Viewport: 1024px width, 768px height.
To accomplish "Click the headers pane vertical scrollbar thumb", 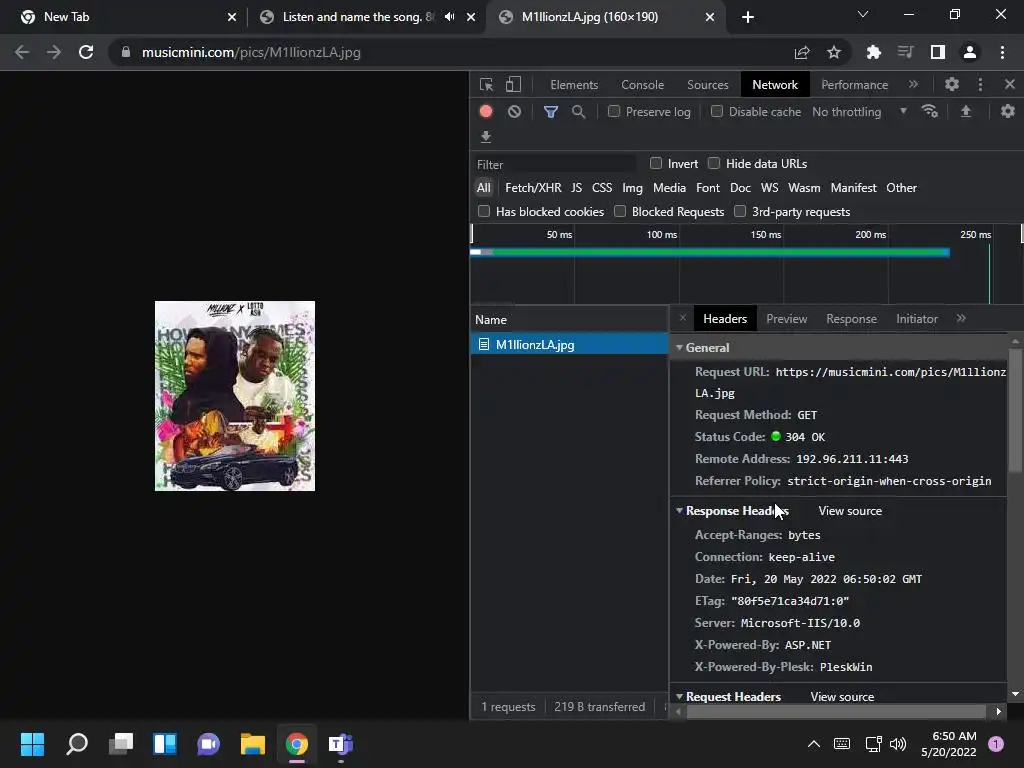I will coord(1014,409).
